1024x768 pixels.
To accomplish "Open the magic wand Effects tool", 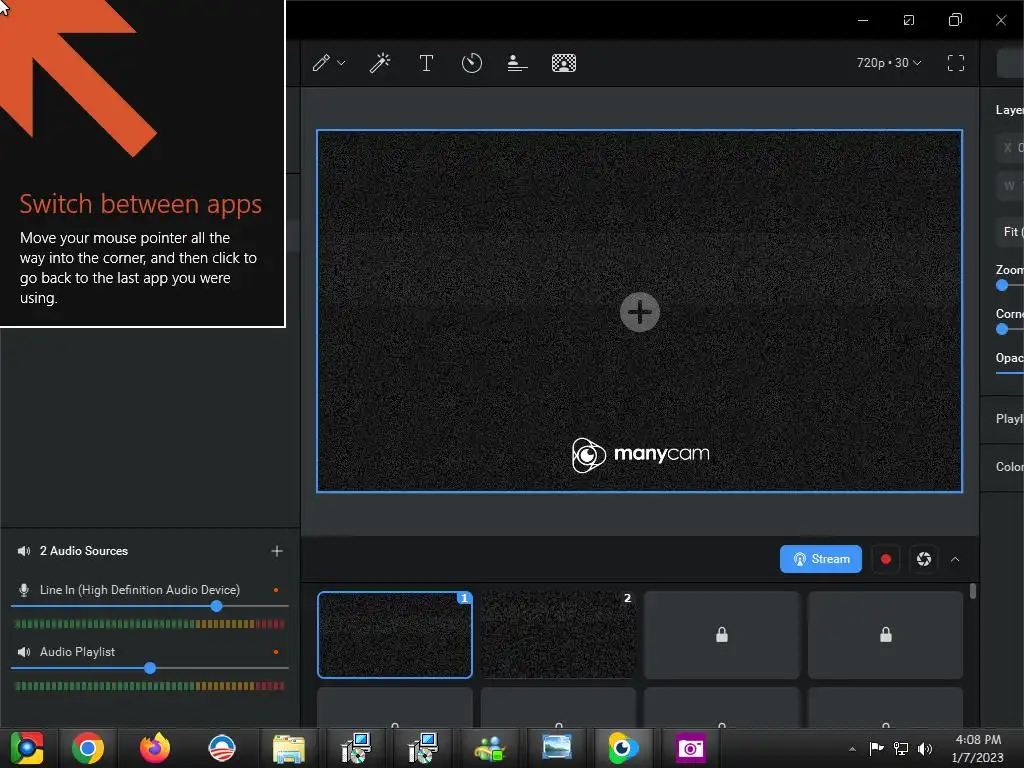I will [x=380, y=63].
